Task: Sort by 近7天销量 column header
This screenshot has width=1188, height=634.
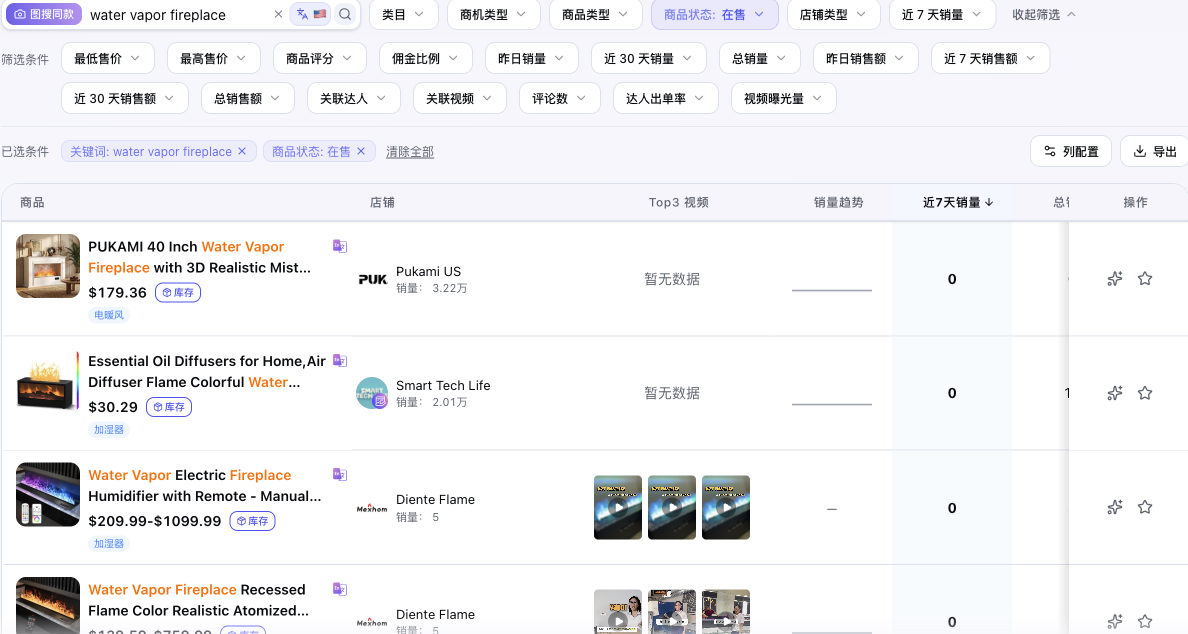Action: (x=958, y=202)
